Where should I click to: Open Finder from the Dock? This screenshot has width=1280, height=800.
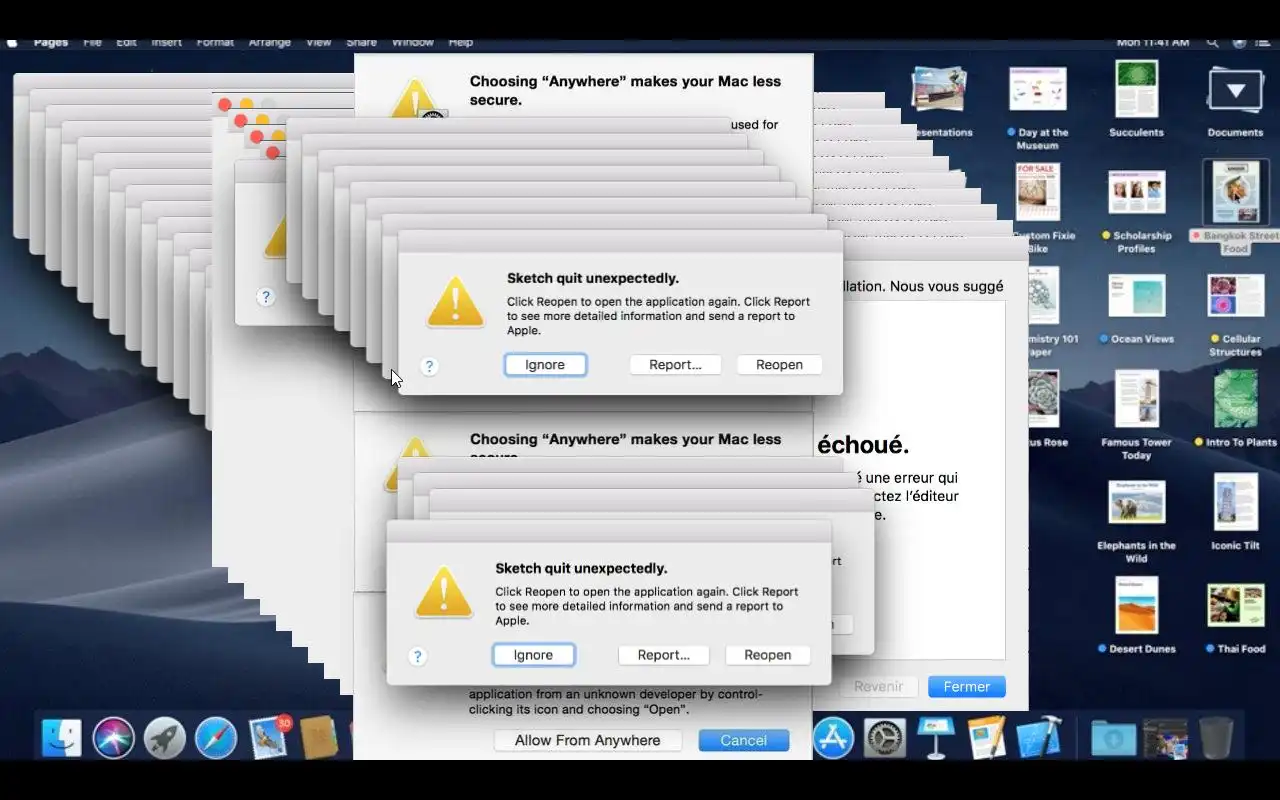point(62,738)
